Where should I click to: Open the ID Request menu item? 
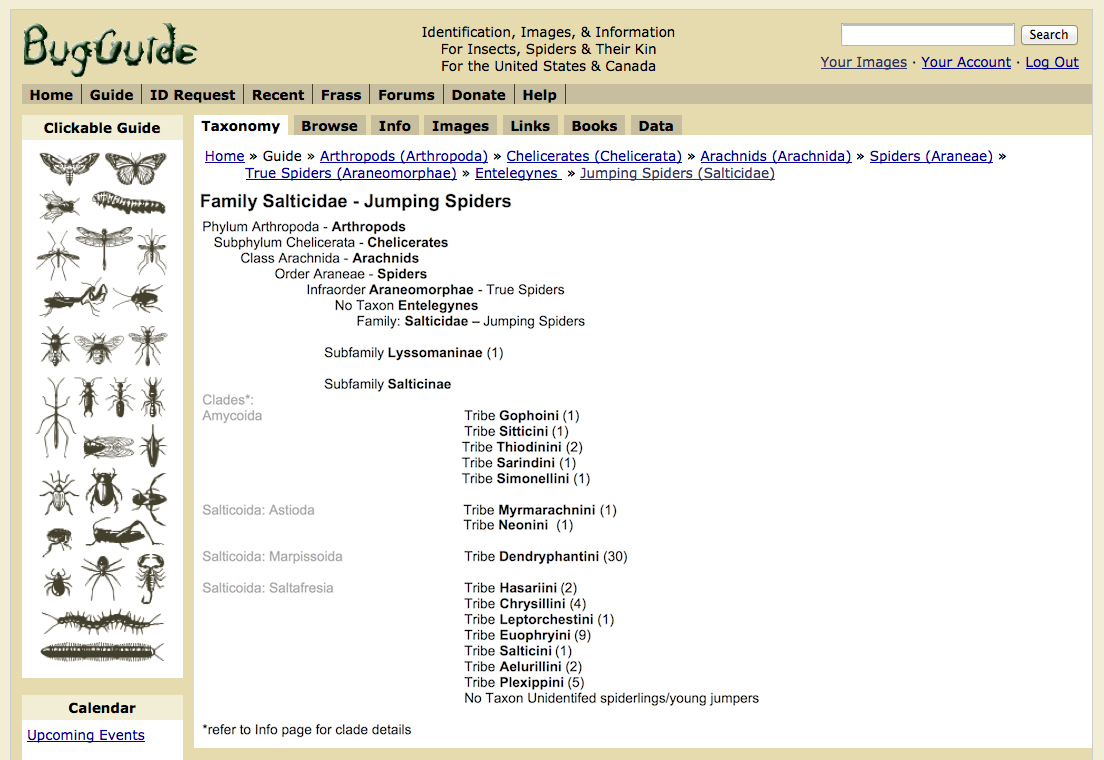(192, 95)
